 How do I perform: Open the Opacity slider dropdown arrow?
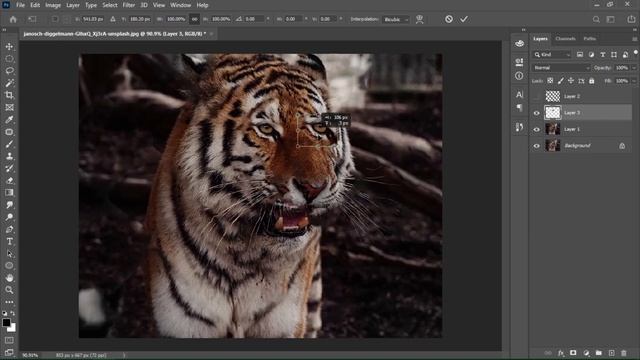634,68
